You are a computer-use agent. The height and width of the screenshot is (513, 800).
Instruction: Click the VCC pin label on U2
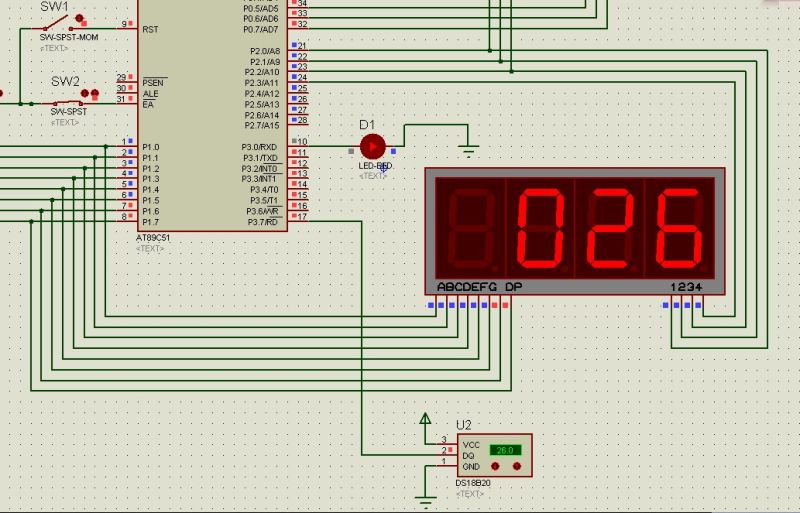coord(471,445)
